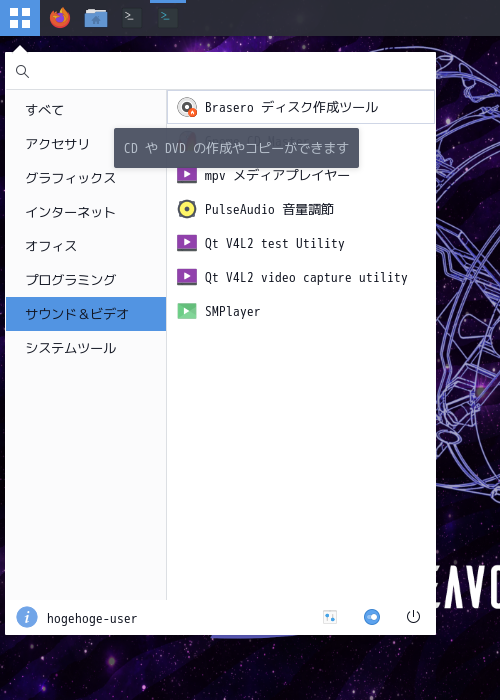Click the hogehoge-user name
500x700 pixels.
pyautogui.click(x=92, y=618)
